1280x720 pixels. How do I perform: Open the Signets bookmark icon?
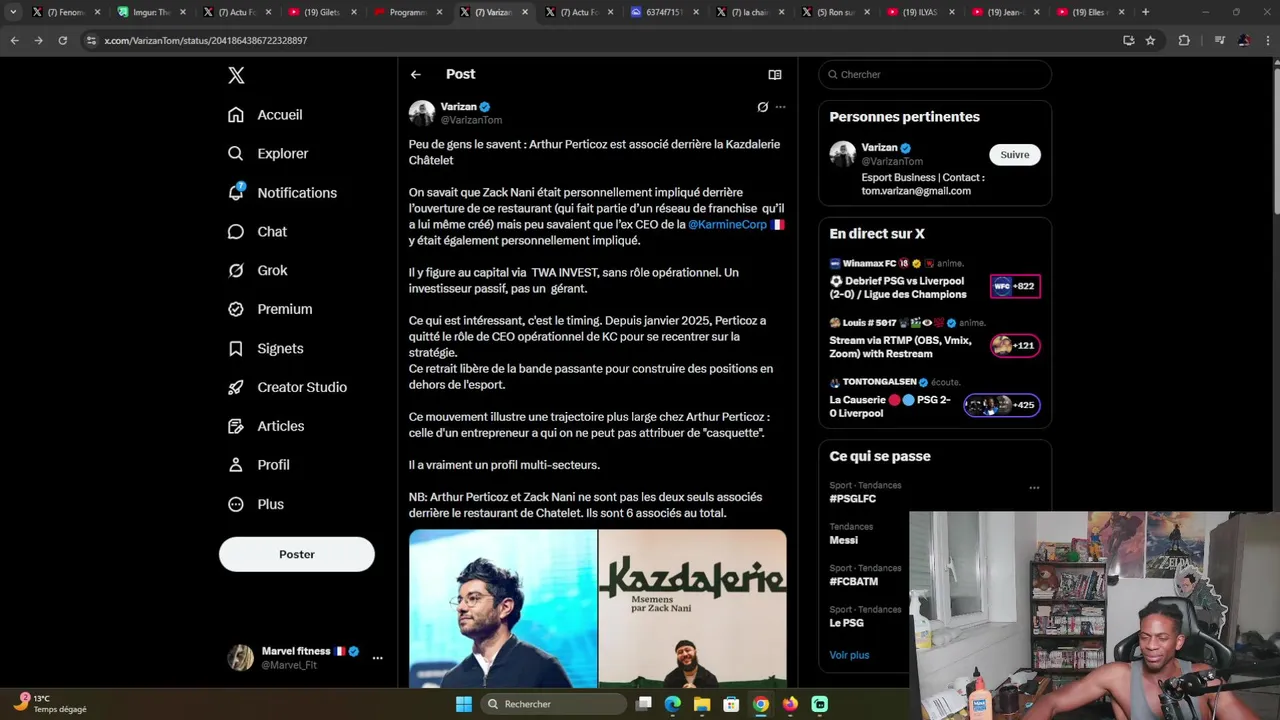tap(236, 349)
